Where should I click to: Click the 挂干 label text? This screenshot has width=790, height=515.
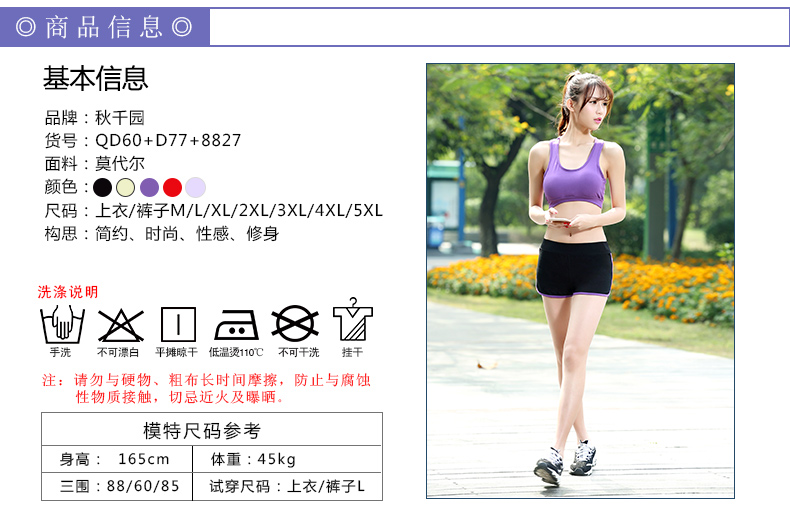tap(352, 352)
